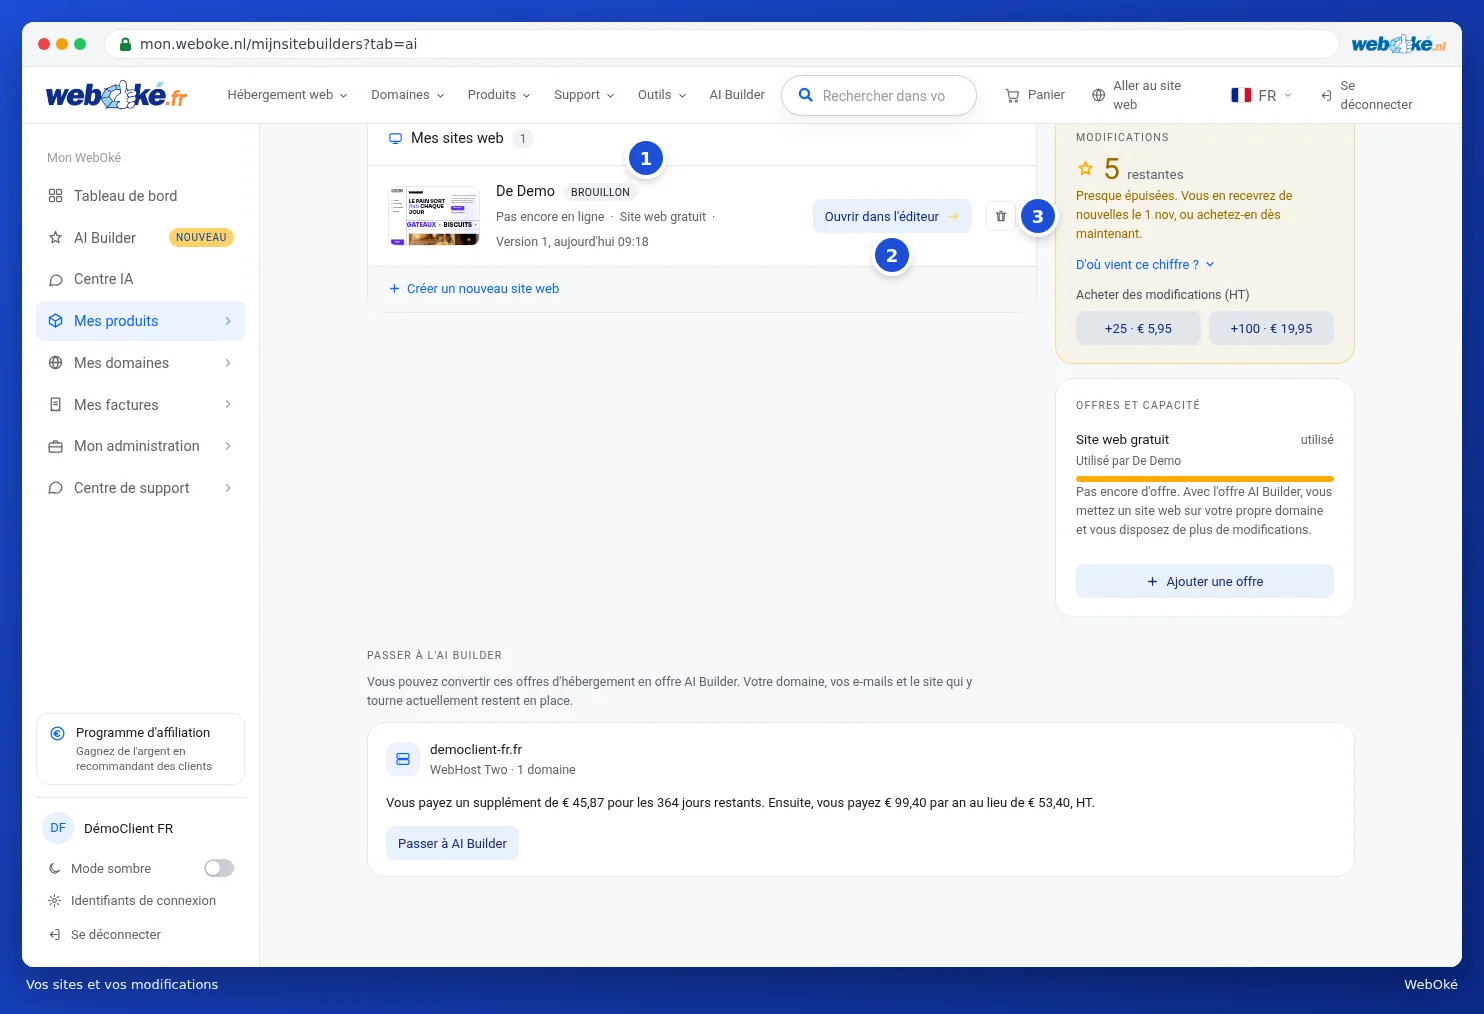Click the AI Builder star icon in sidebar

coord(56,238)
